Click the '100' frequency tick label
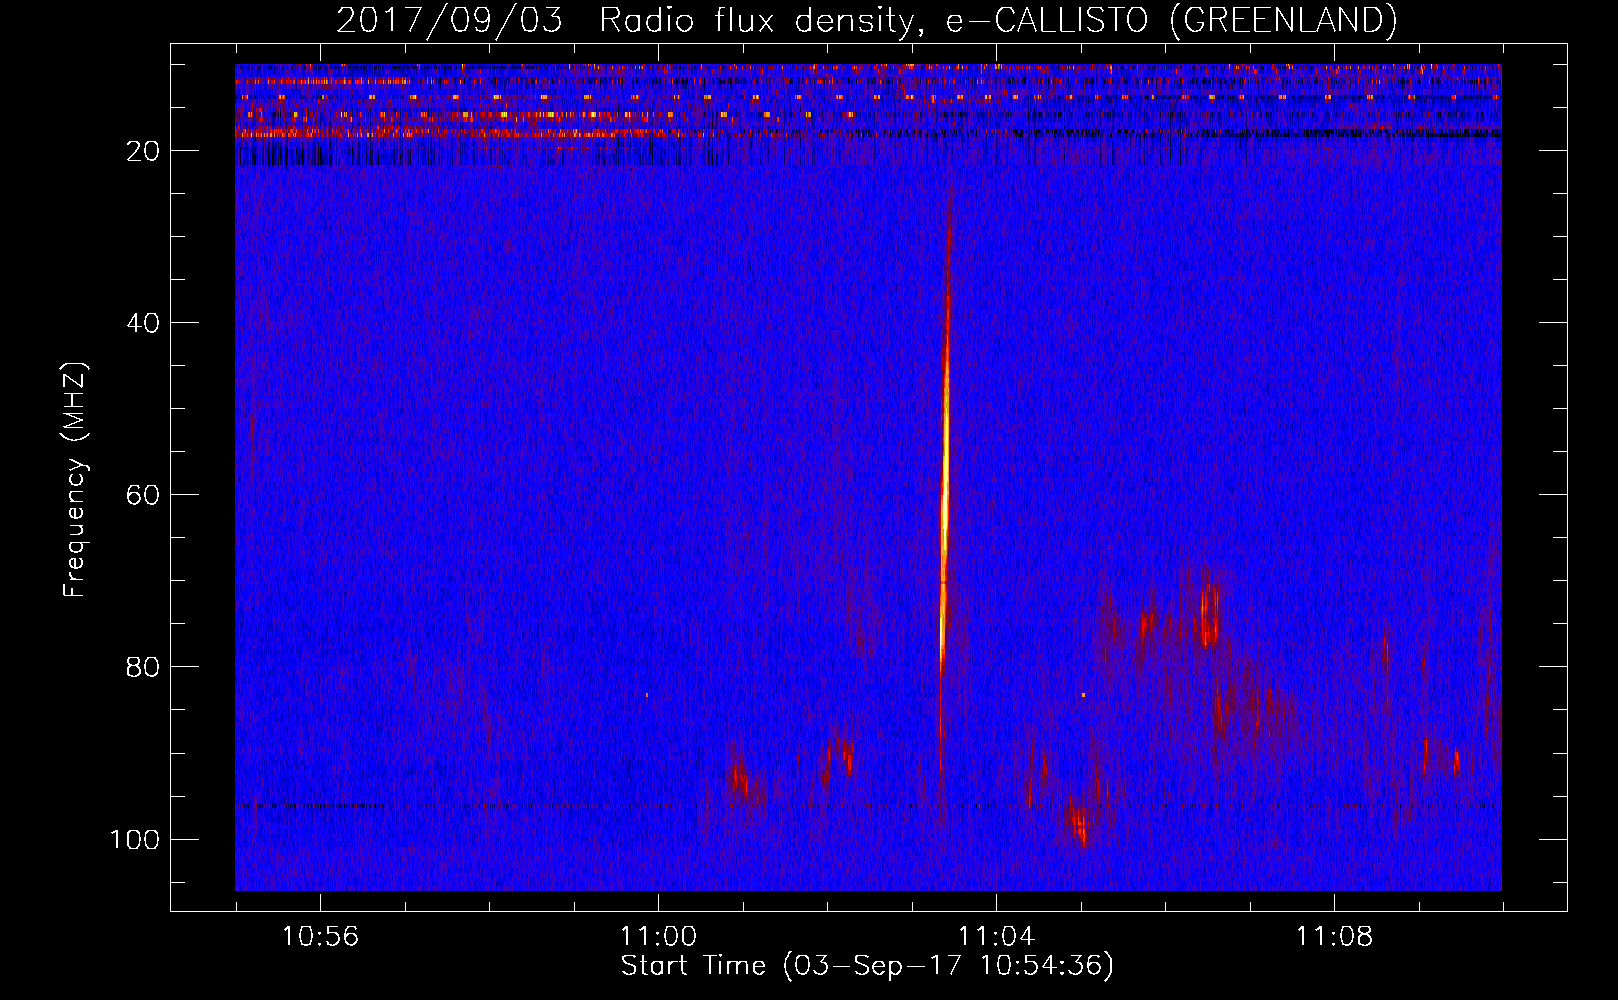1618x1000 pixels. tap(135, 839)
